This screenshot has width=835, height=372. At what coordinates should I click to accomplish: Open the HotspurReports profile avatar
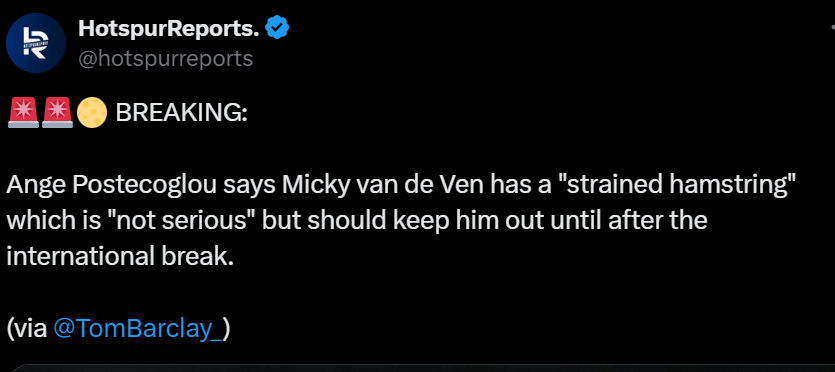[36, 43]
